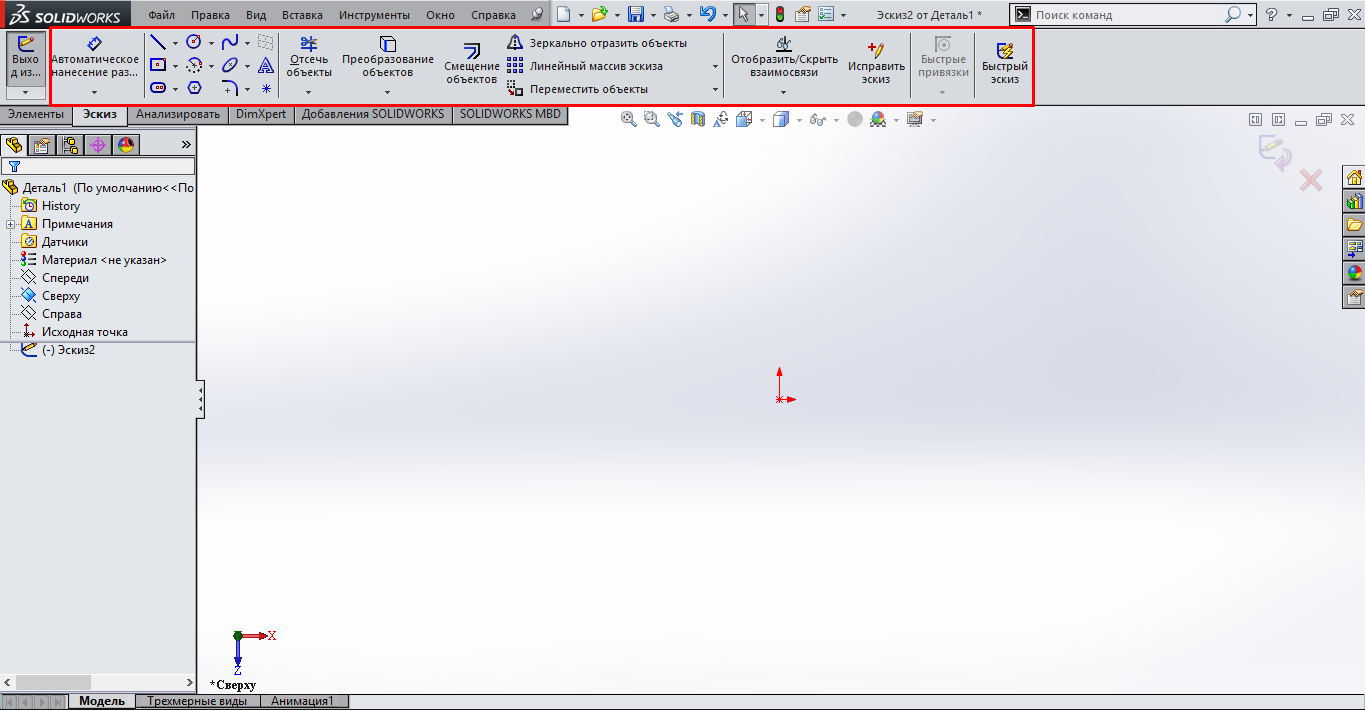Viewport: 1365px width, 710px height.
Task: Switch to the Анимация1 tab
Action: tap(303, 701)
